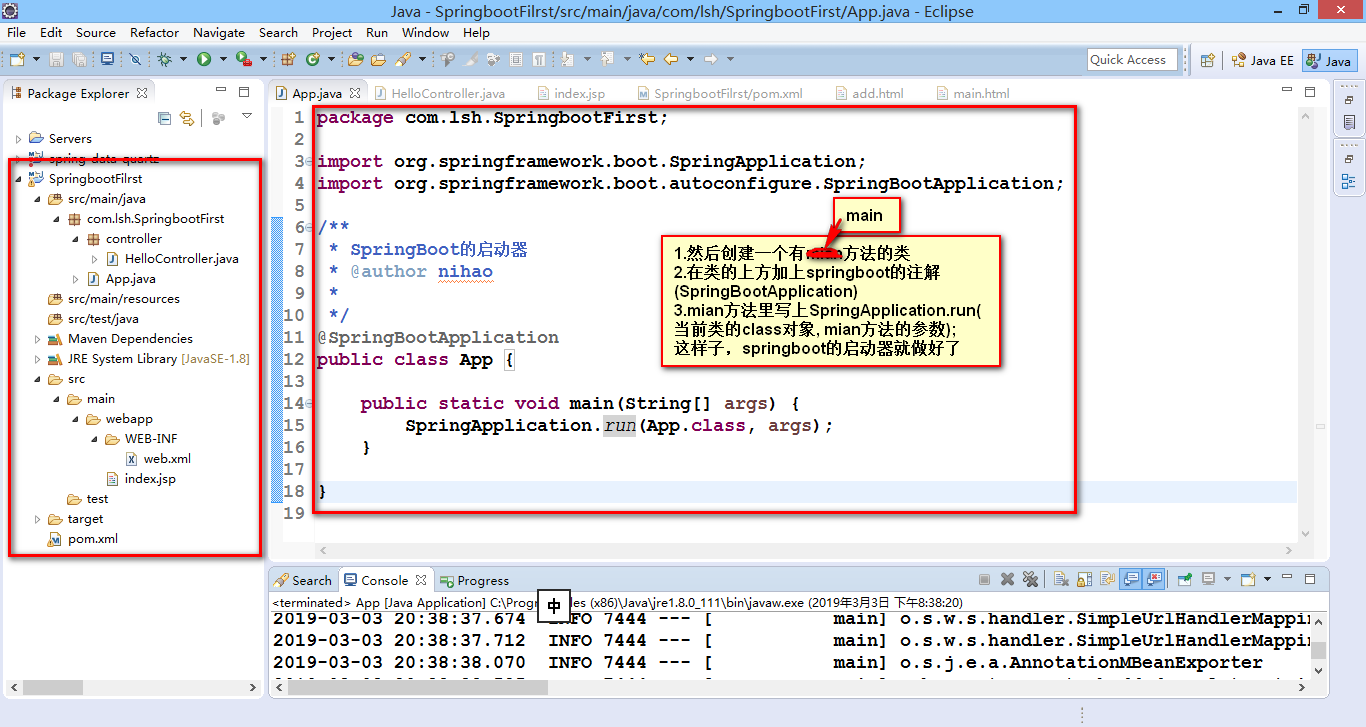This screenshot has width=1366, height=727.
Task: Open the Debug configurations dropdown arrow
Action: click(183, 60)
